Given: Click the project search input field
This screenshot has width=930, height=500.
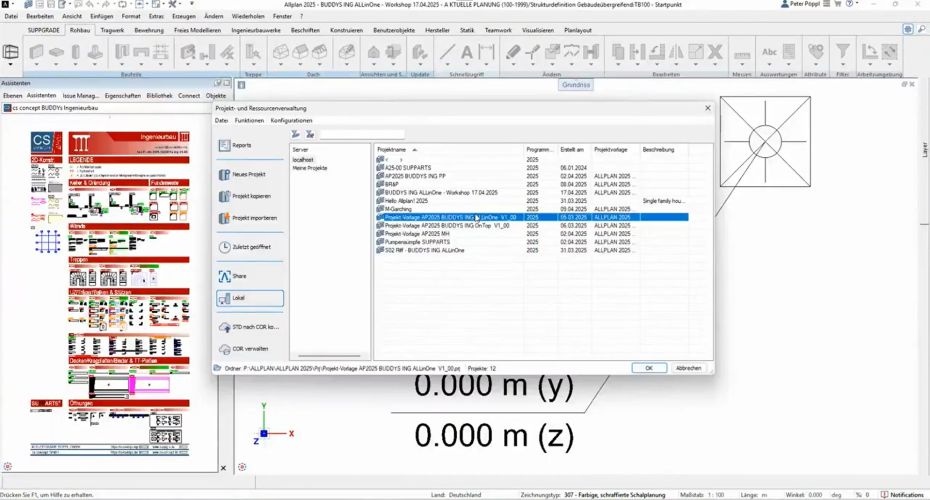Looking at the screenshot, I should (x=361, y=134).
